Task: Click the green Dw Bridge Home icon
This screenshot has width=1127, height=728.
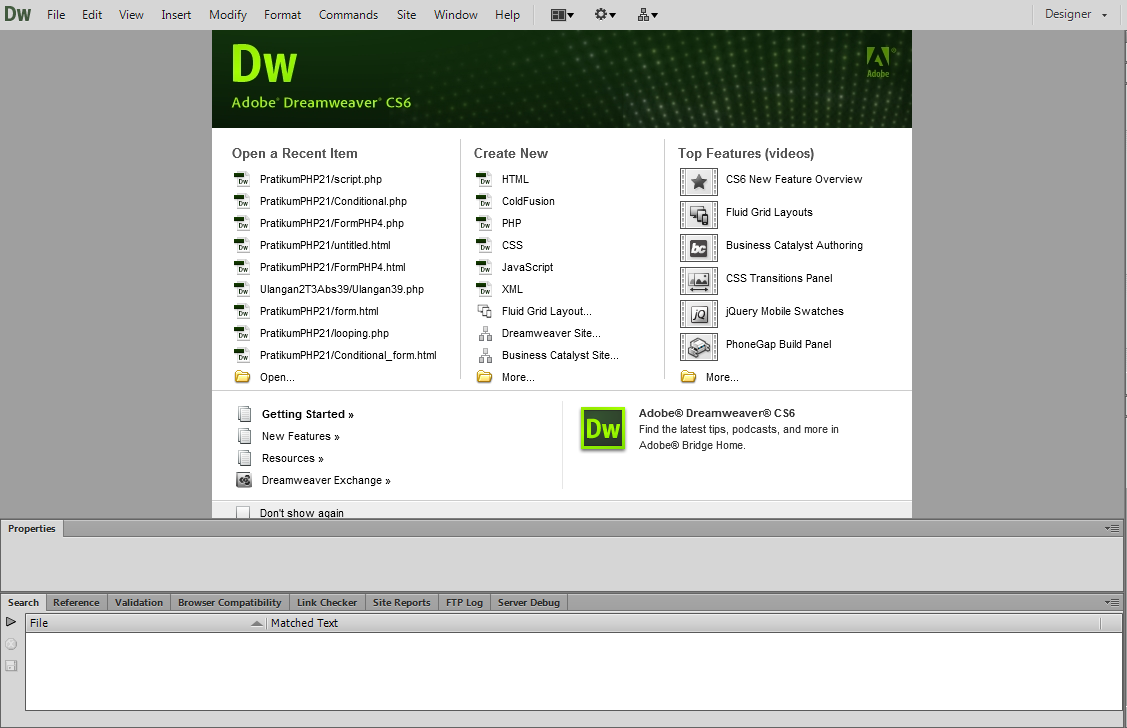Action: (x=602, y=428)
